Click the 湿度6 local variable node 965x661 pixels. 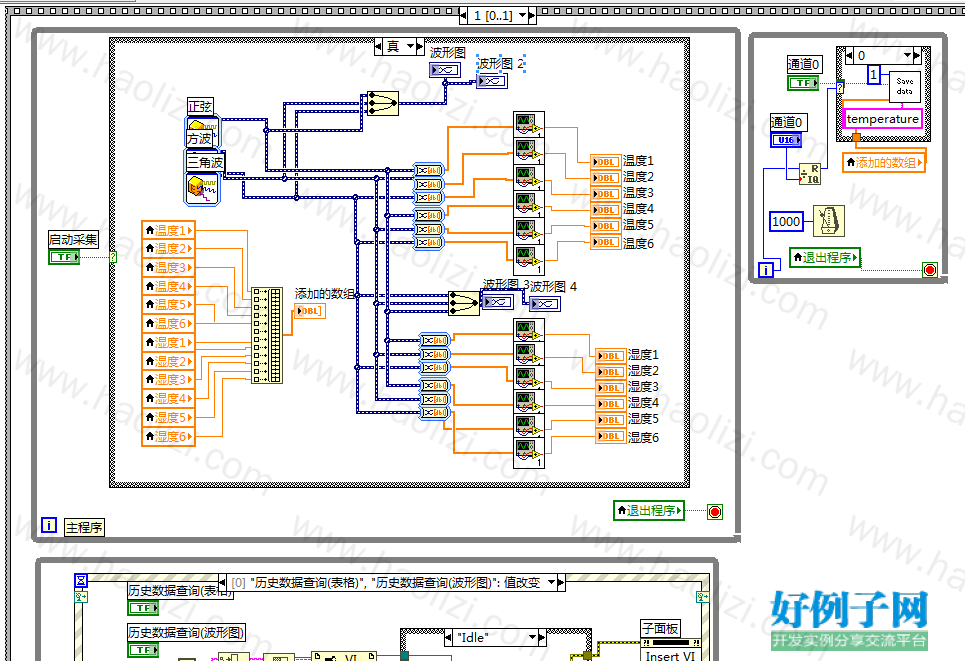pos(168,436)
